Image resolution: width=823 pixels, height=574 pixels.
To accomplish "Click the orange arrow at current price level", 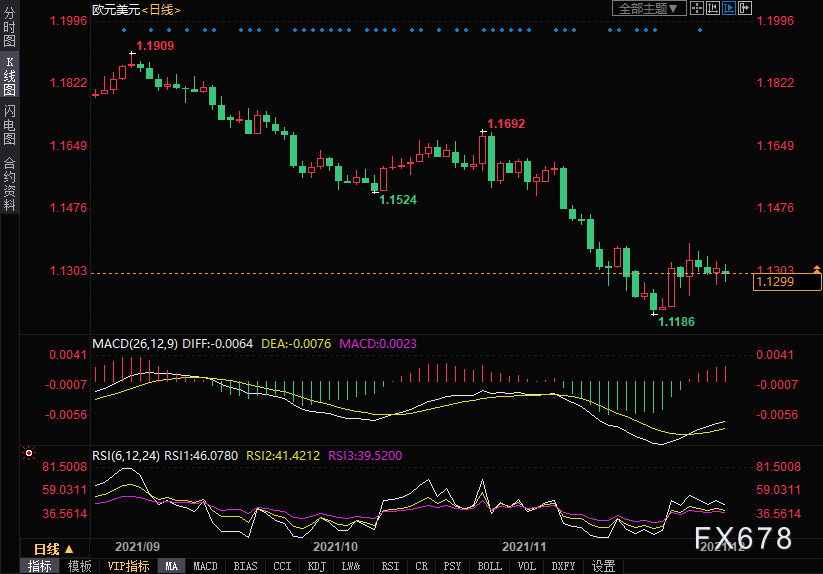I will (817, 270).
